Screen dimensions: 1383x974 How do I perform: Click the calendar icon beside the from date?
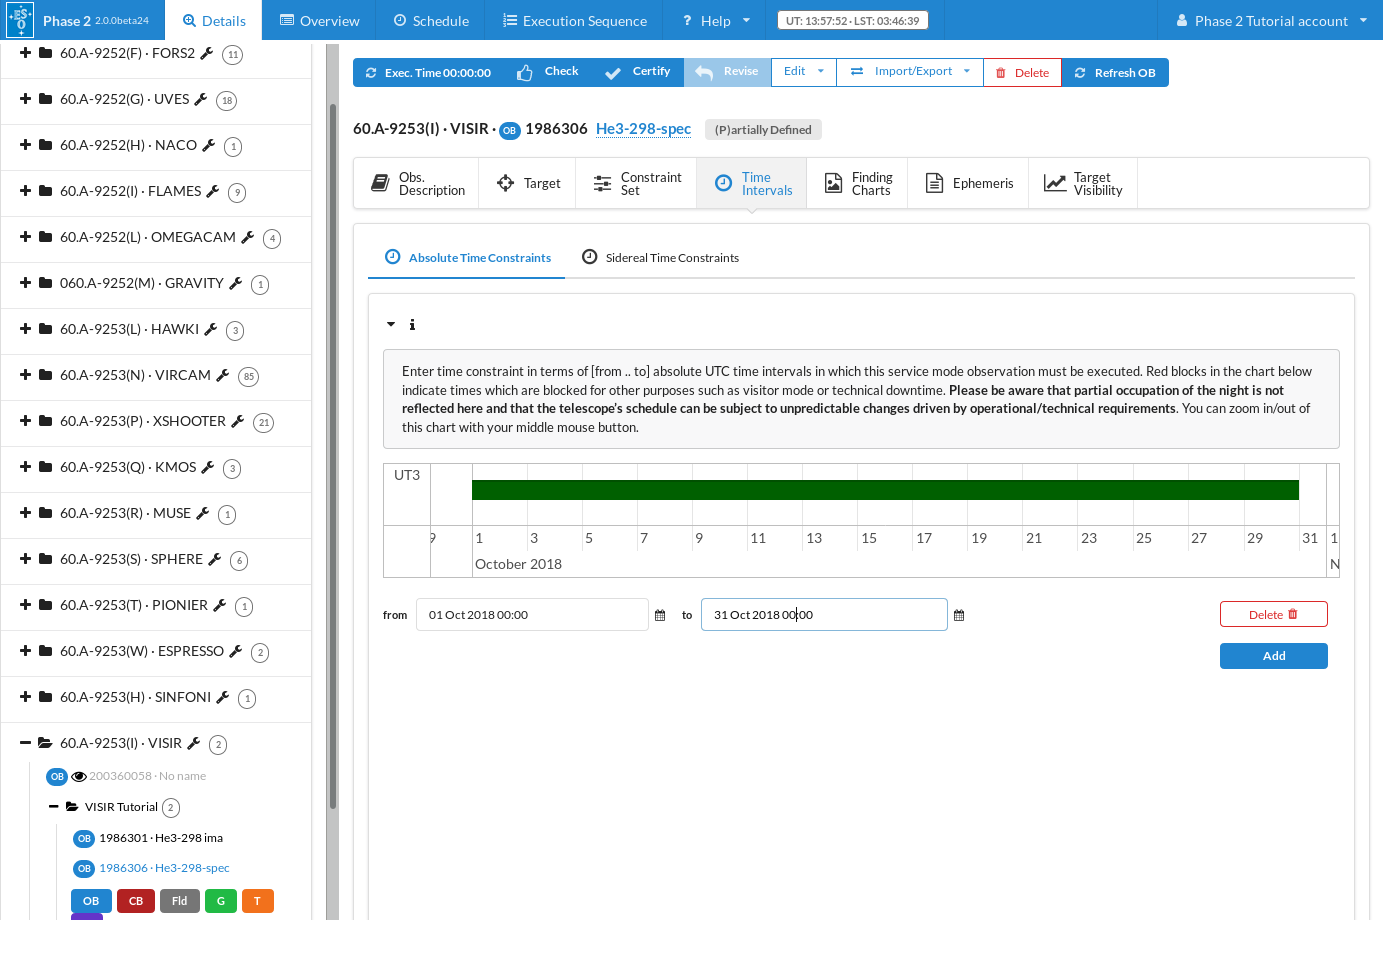(660, 615)
